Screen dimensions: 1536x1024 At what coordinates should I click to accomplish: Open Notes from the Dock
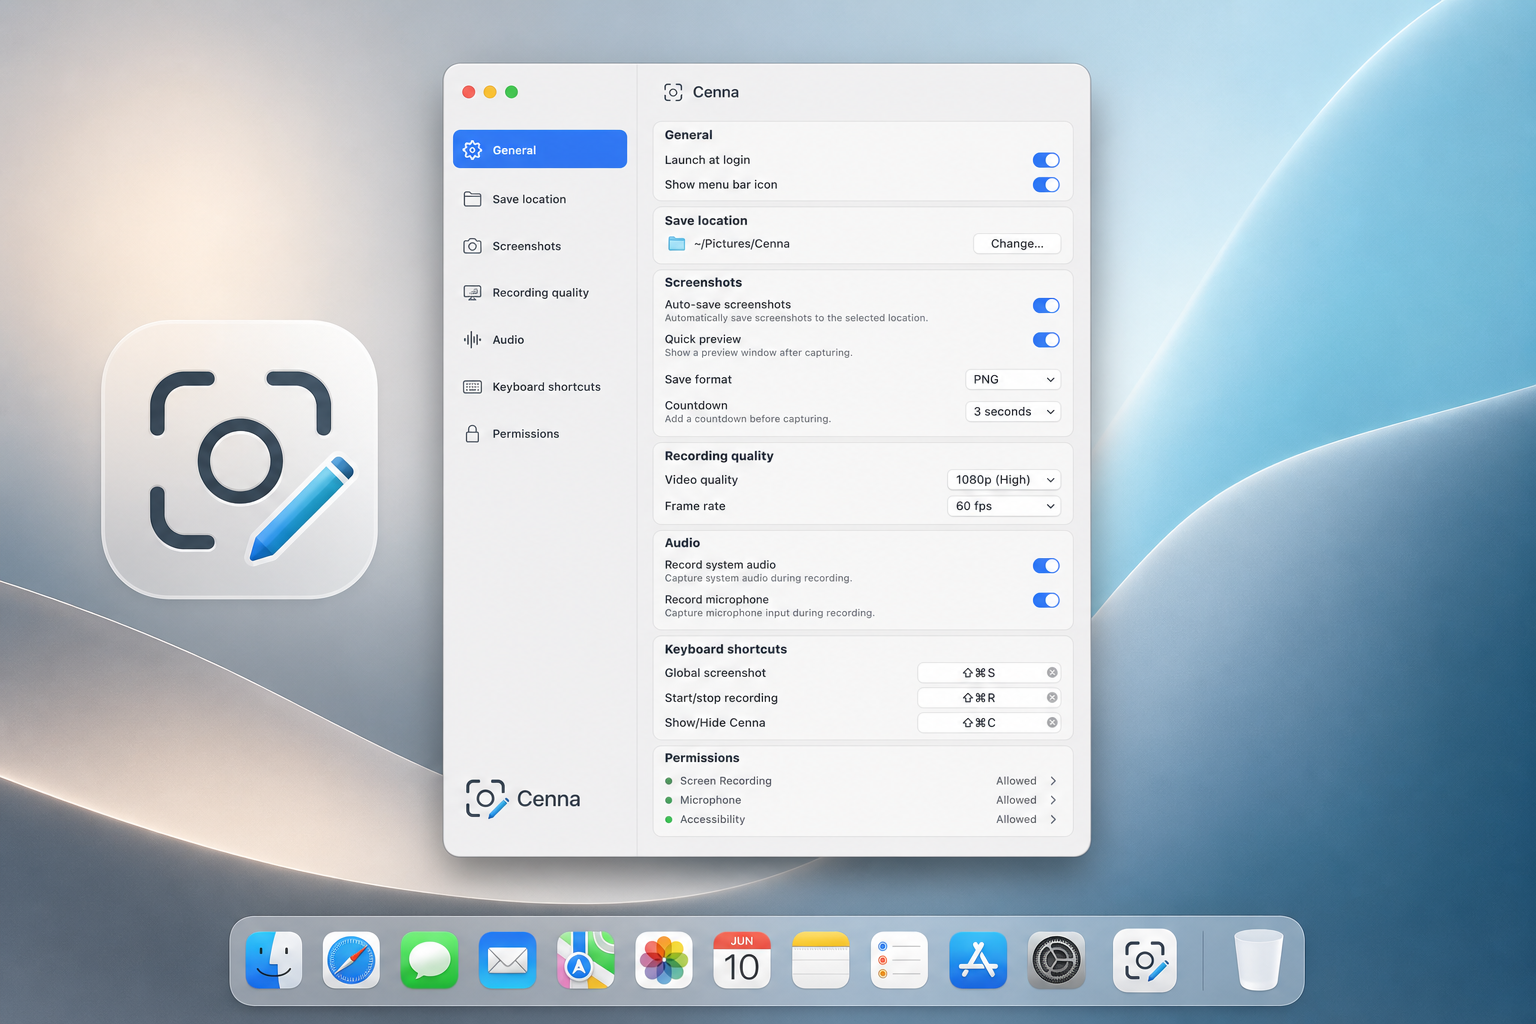(x=820, y=961)
